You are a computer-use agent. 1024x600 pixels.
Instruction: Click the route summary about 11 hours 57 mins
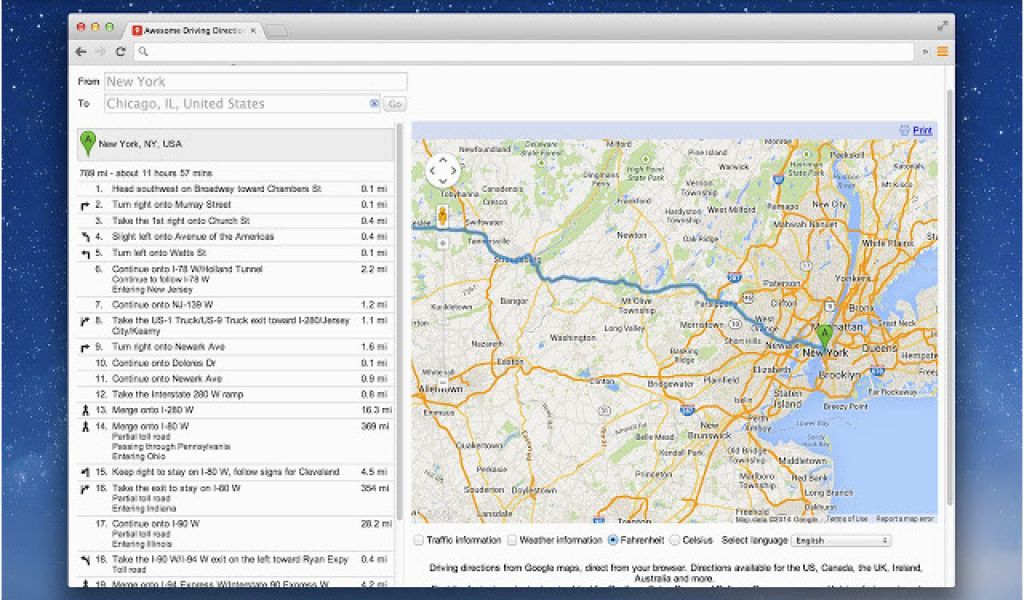coord(146,173)
